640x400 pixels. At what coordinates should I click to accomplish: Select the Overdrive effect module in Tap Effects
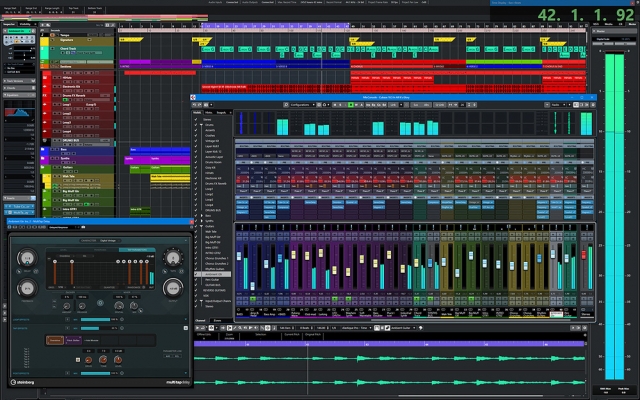[x=55, y=340]
